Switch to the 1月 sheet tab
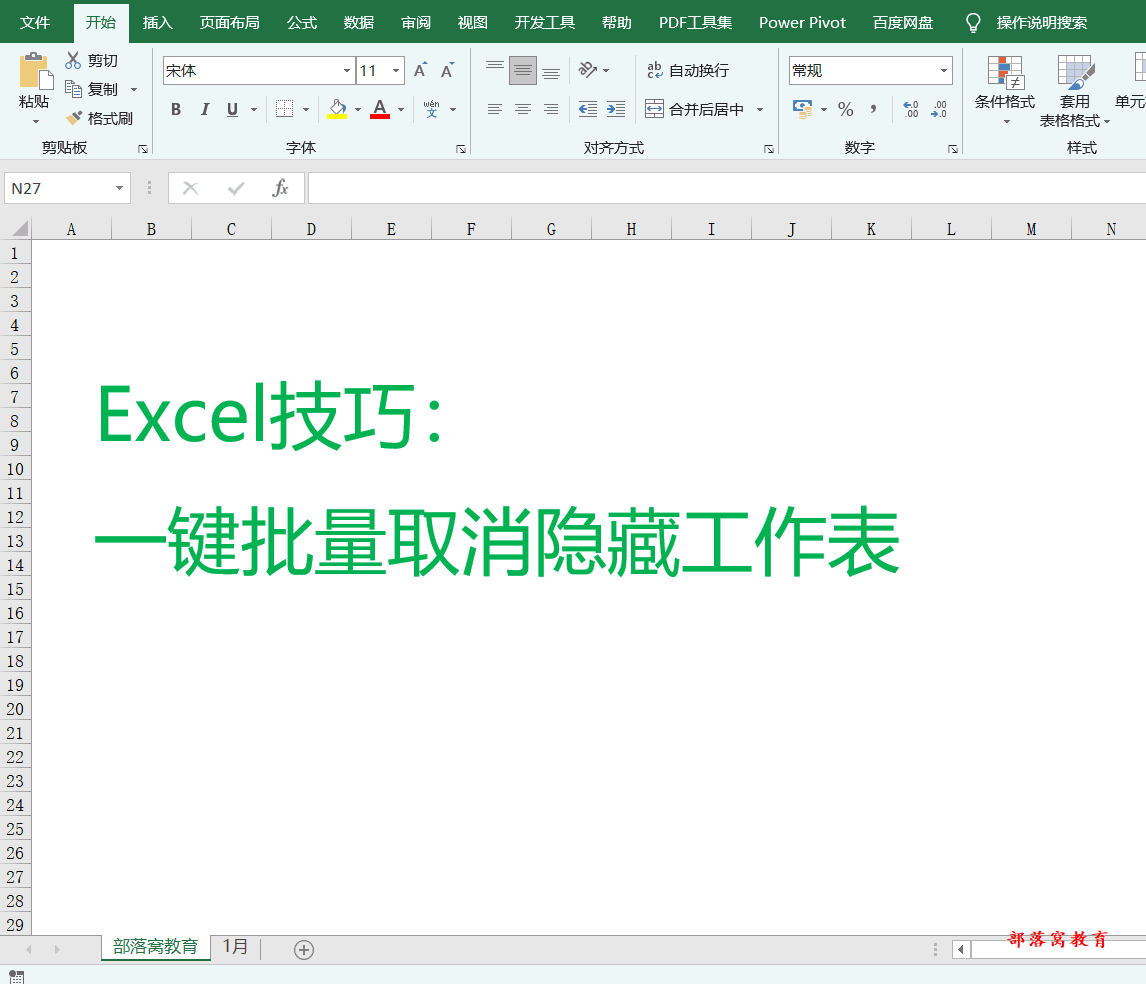 [235, 947]
